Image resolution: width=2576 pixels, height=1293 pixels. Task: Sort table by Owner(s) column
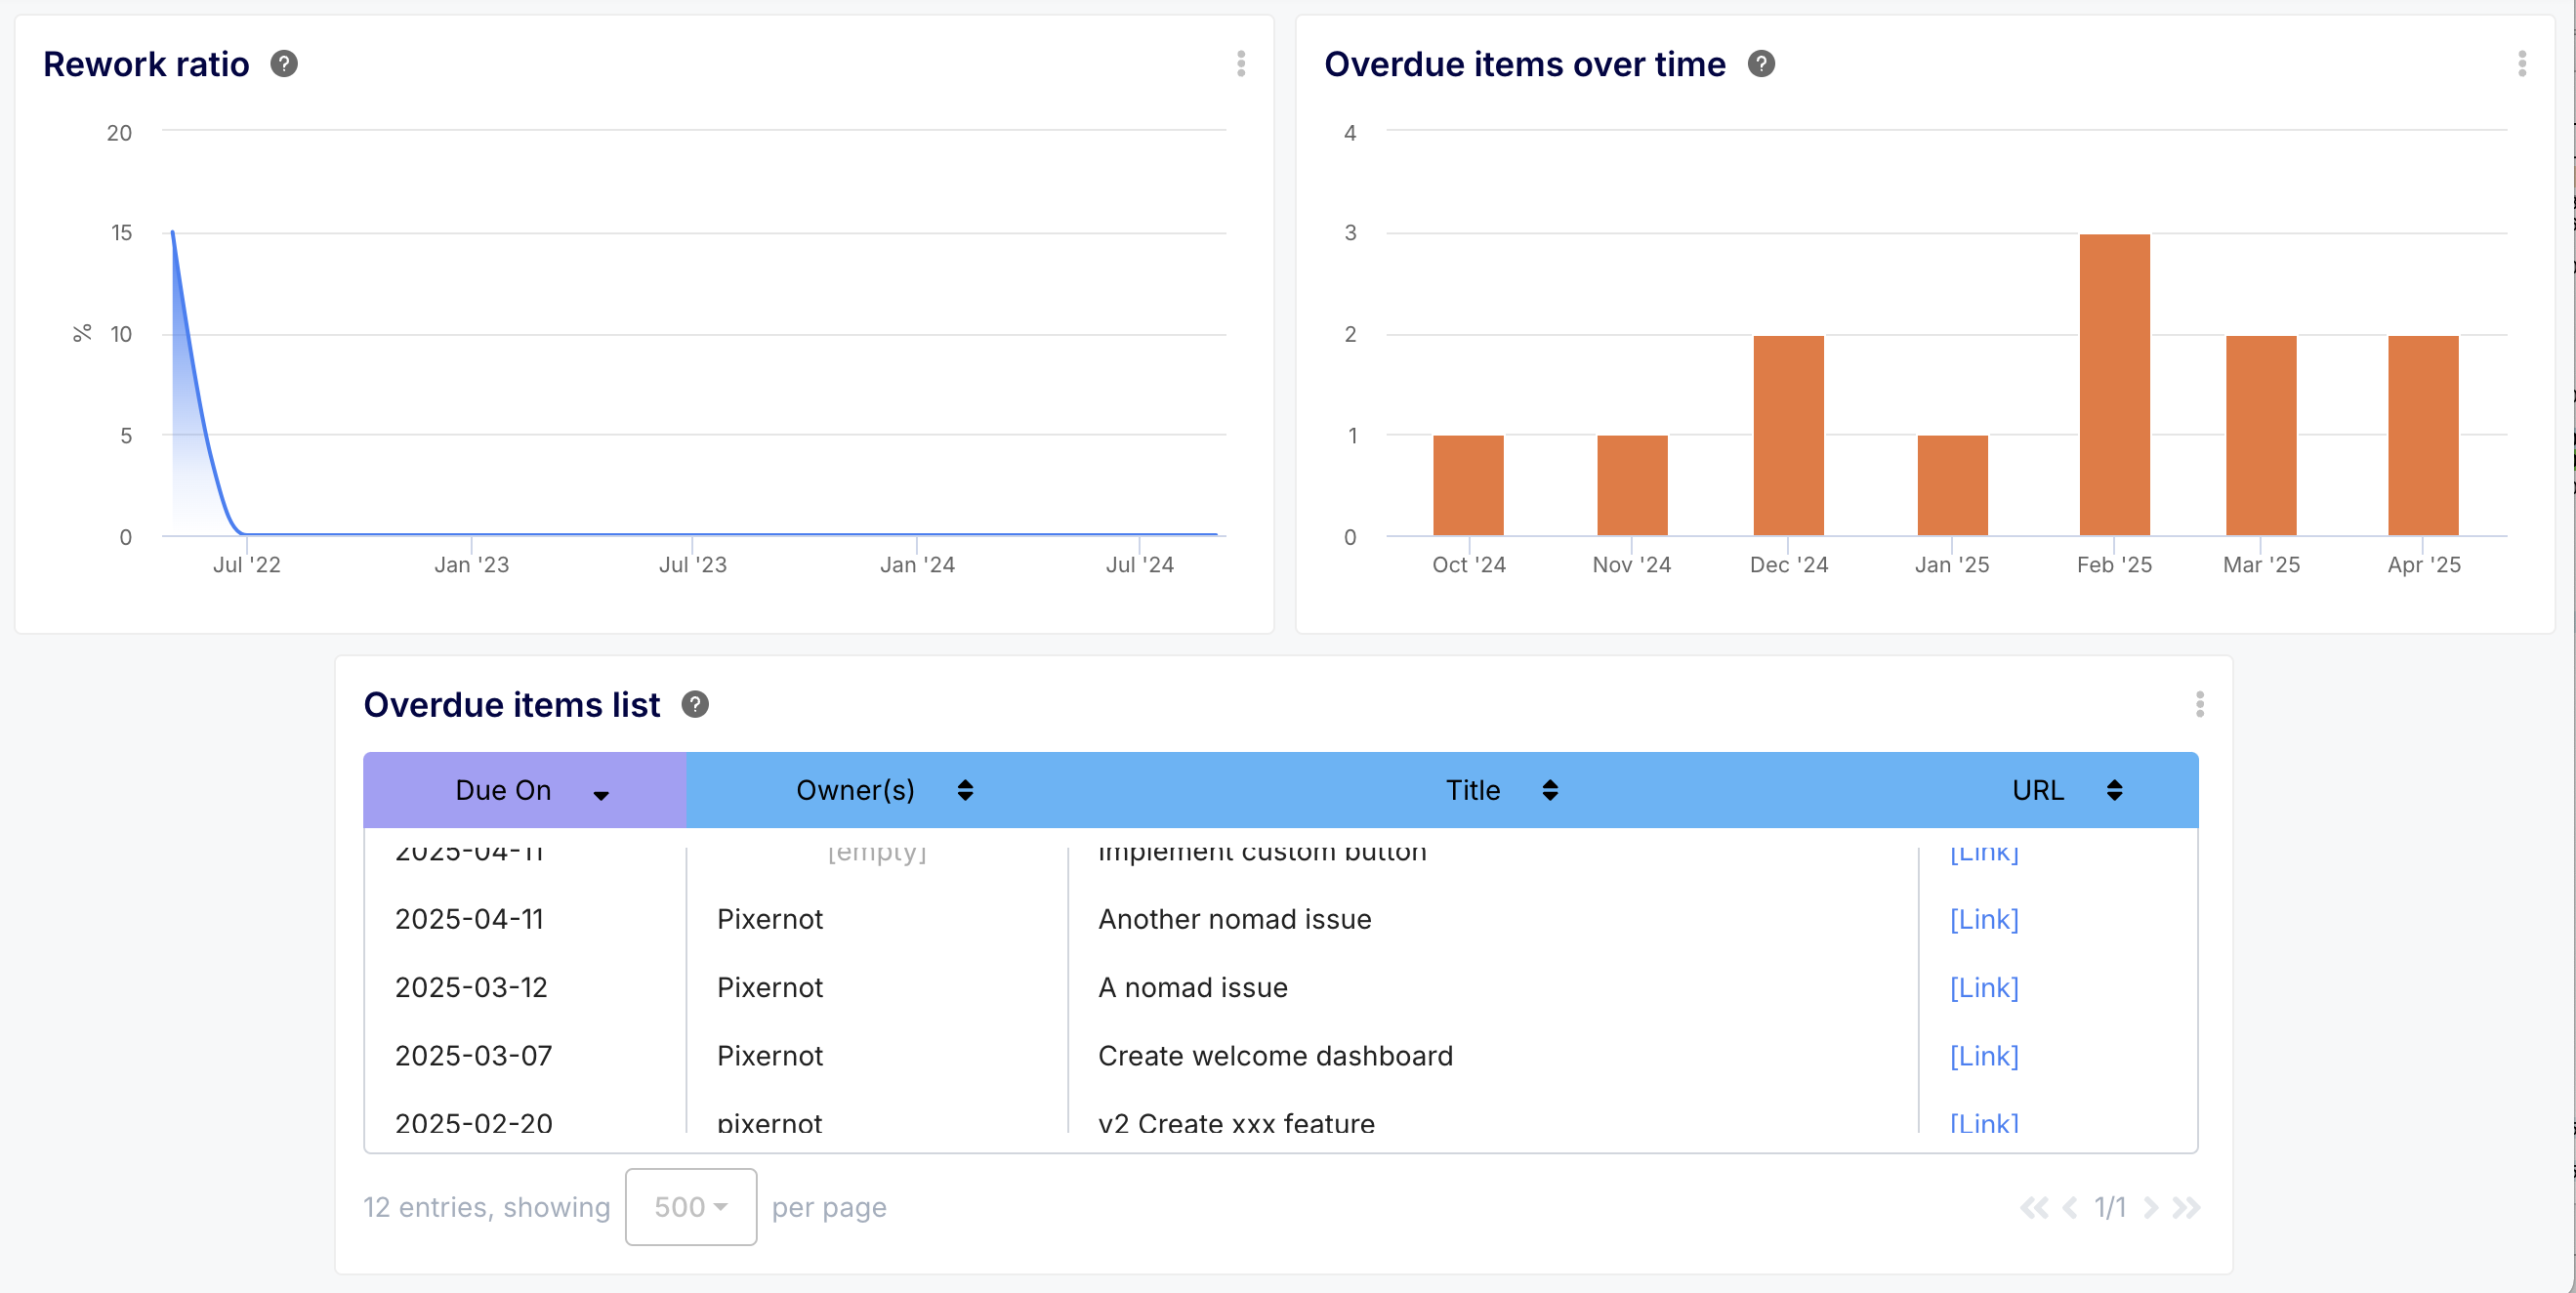pyautogui.click(x=965, y=790)
